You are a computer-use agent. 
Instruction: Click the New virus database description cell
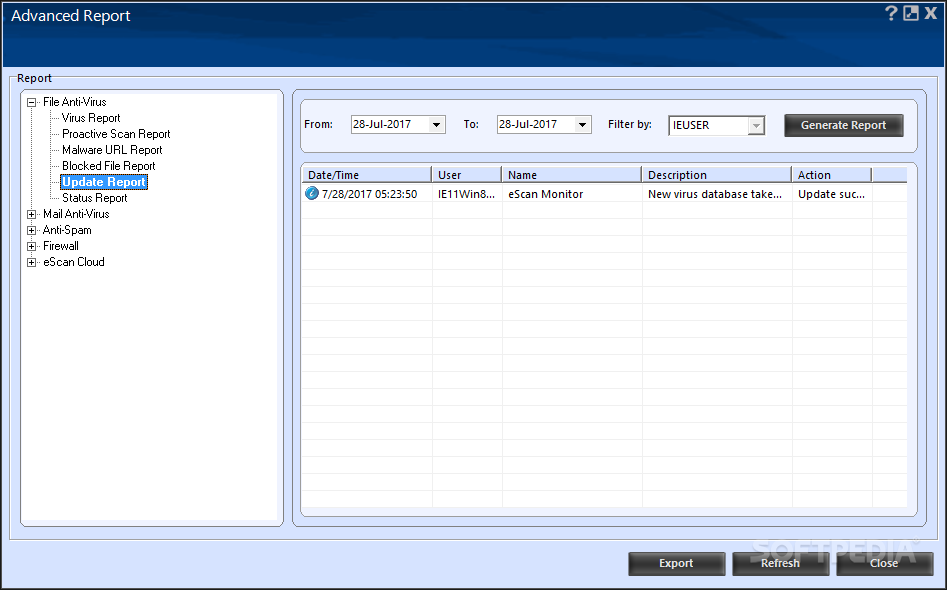click(714, 194)
